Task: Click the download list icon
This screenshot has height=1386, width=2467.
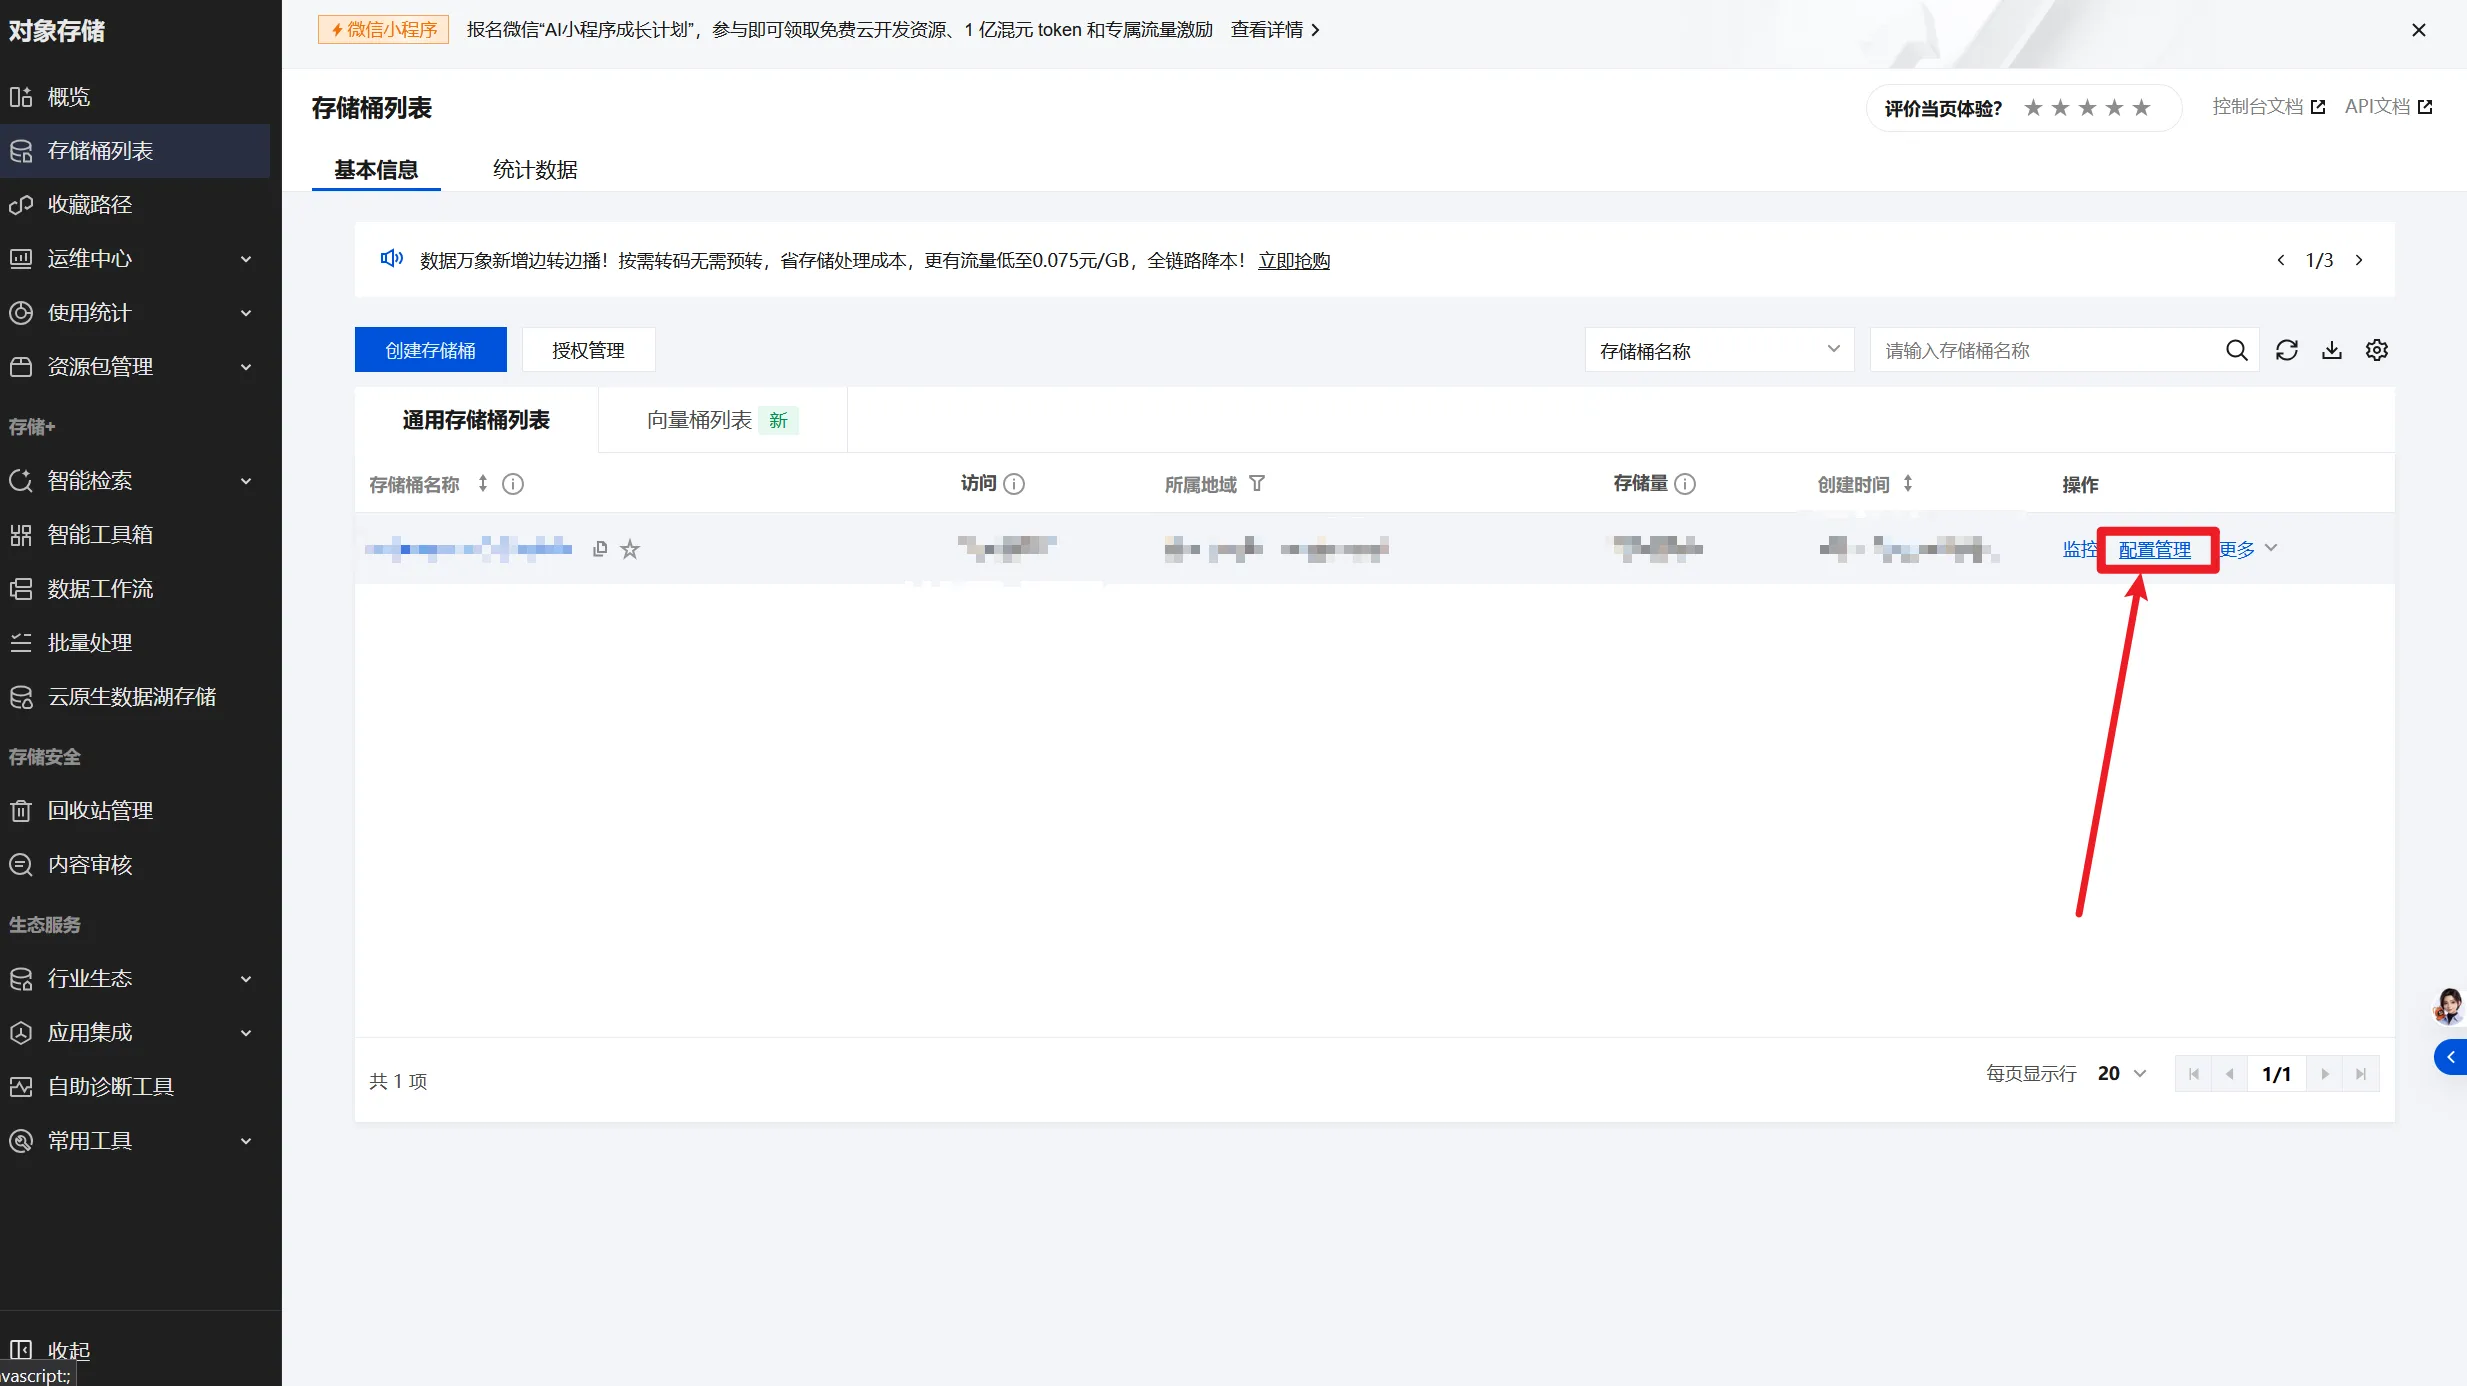Action: (x=2331, y=350)
